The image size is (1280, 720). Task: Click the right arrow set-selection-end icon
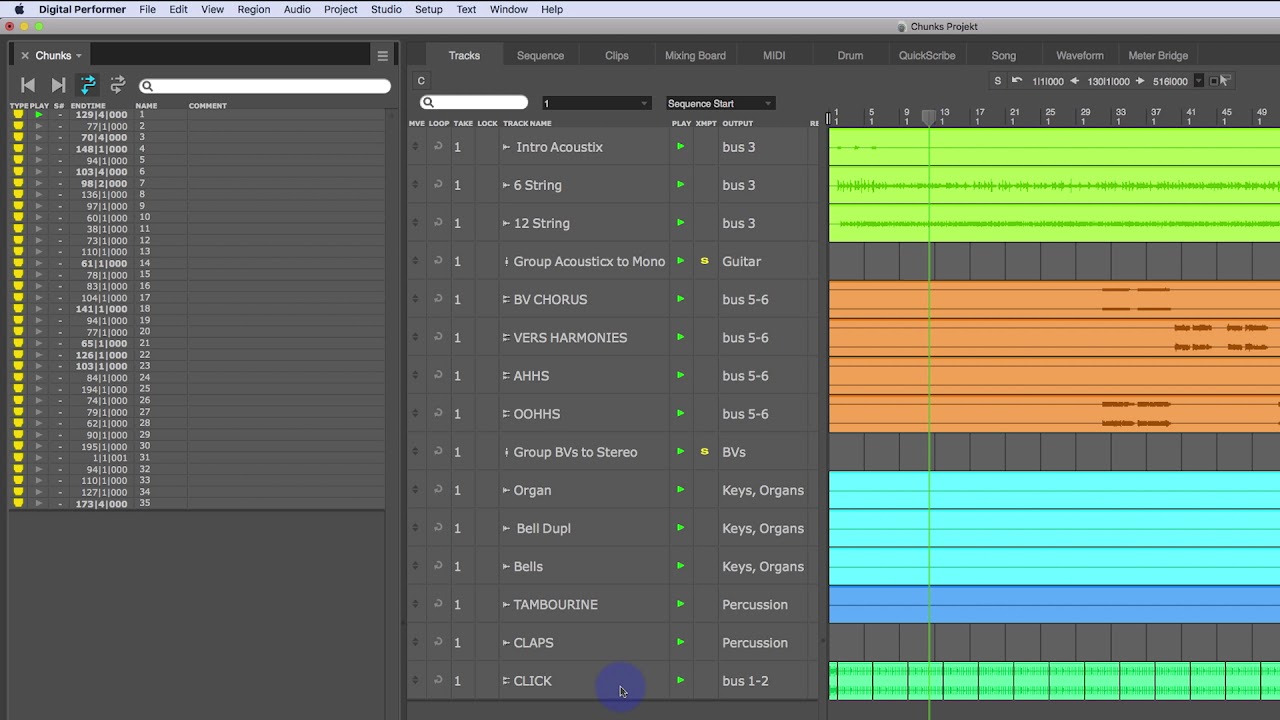point(1140,81)
